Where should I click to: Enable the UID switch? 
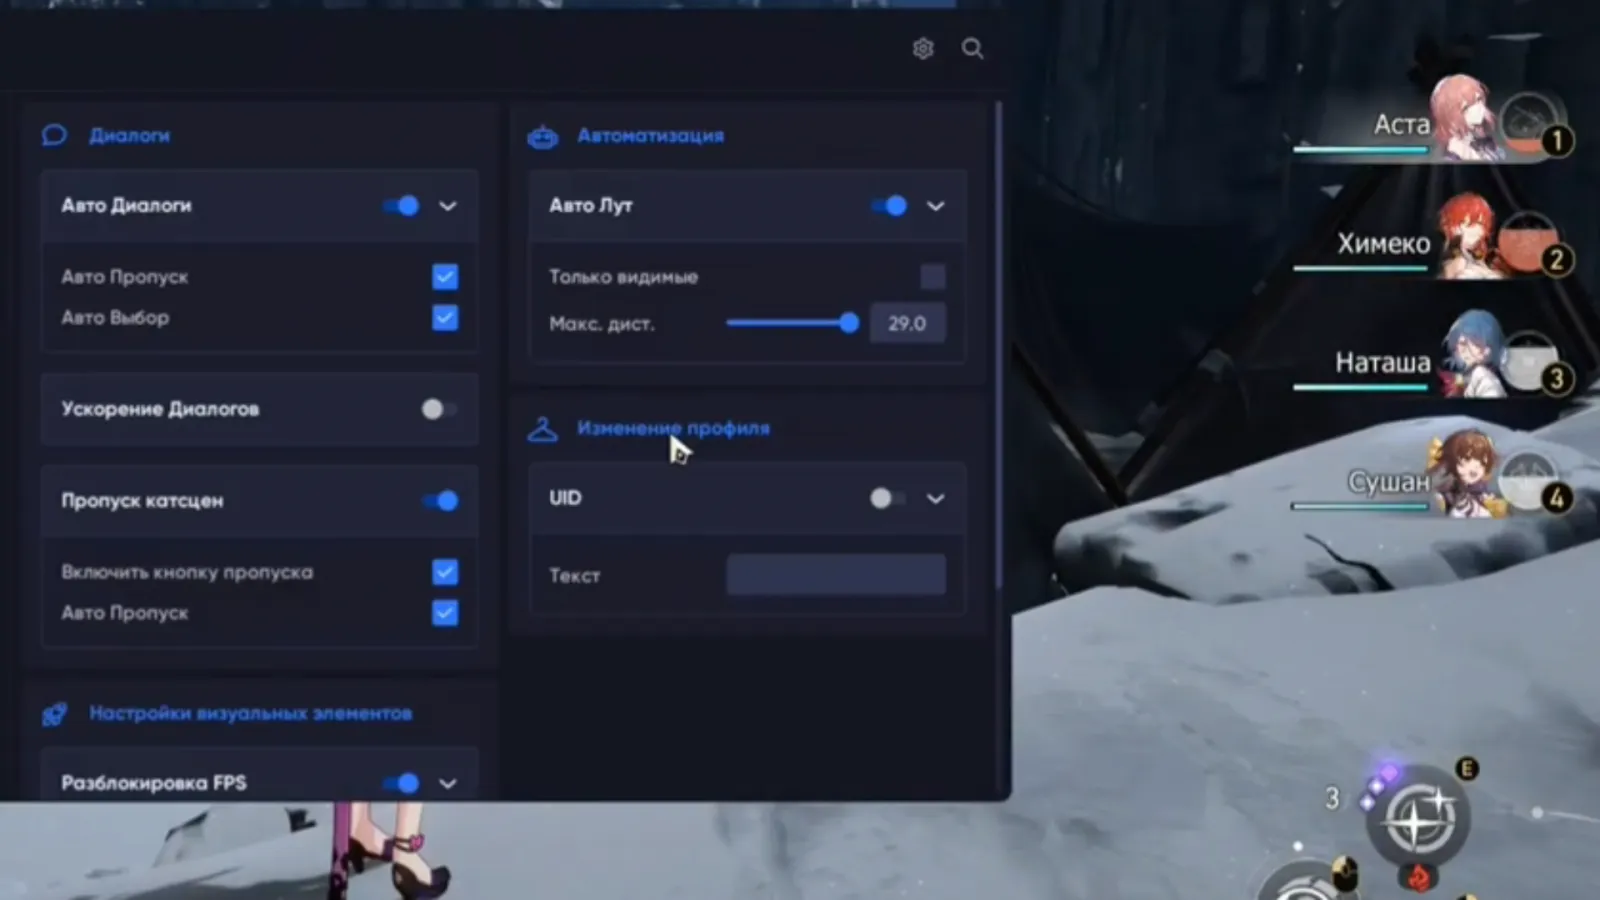(887, 498)
